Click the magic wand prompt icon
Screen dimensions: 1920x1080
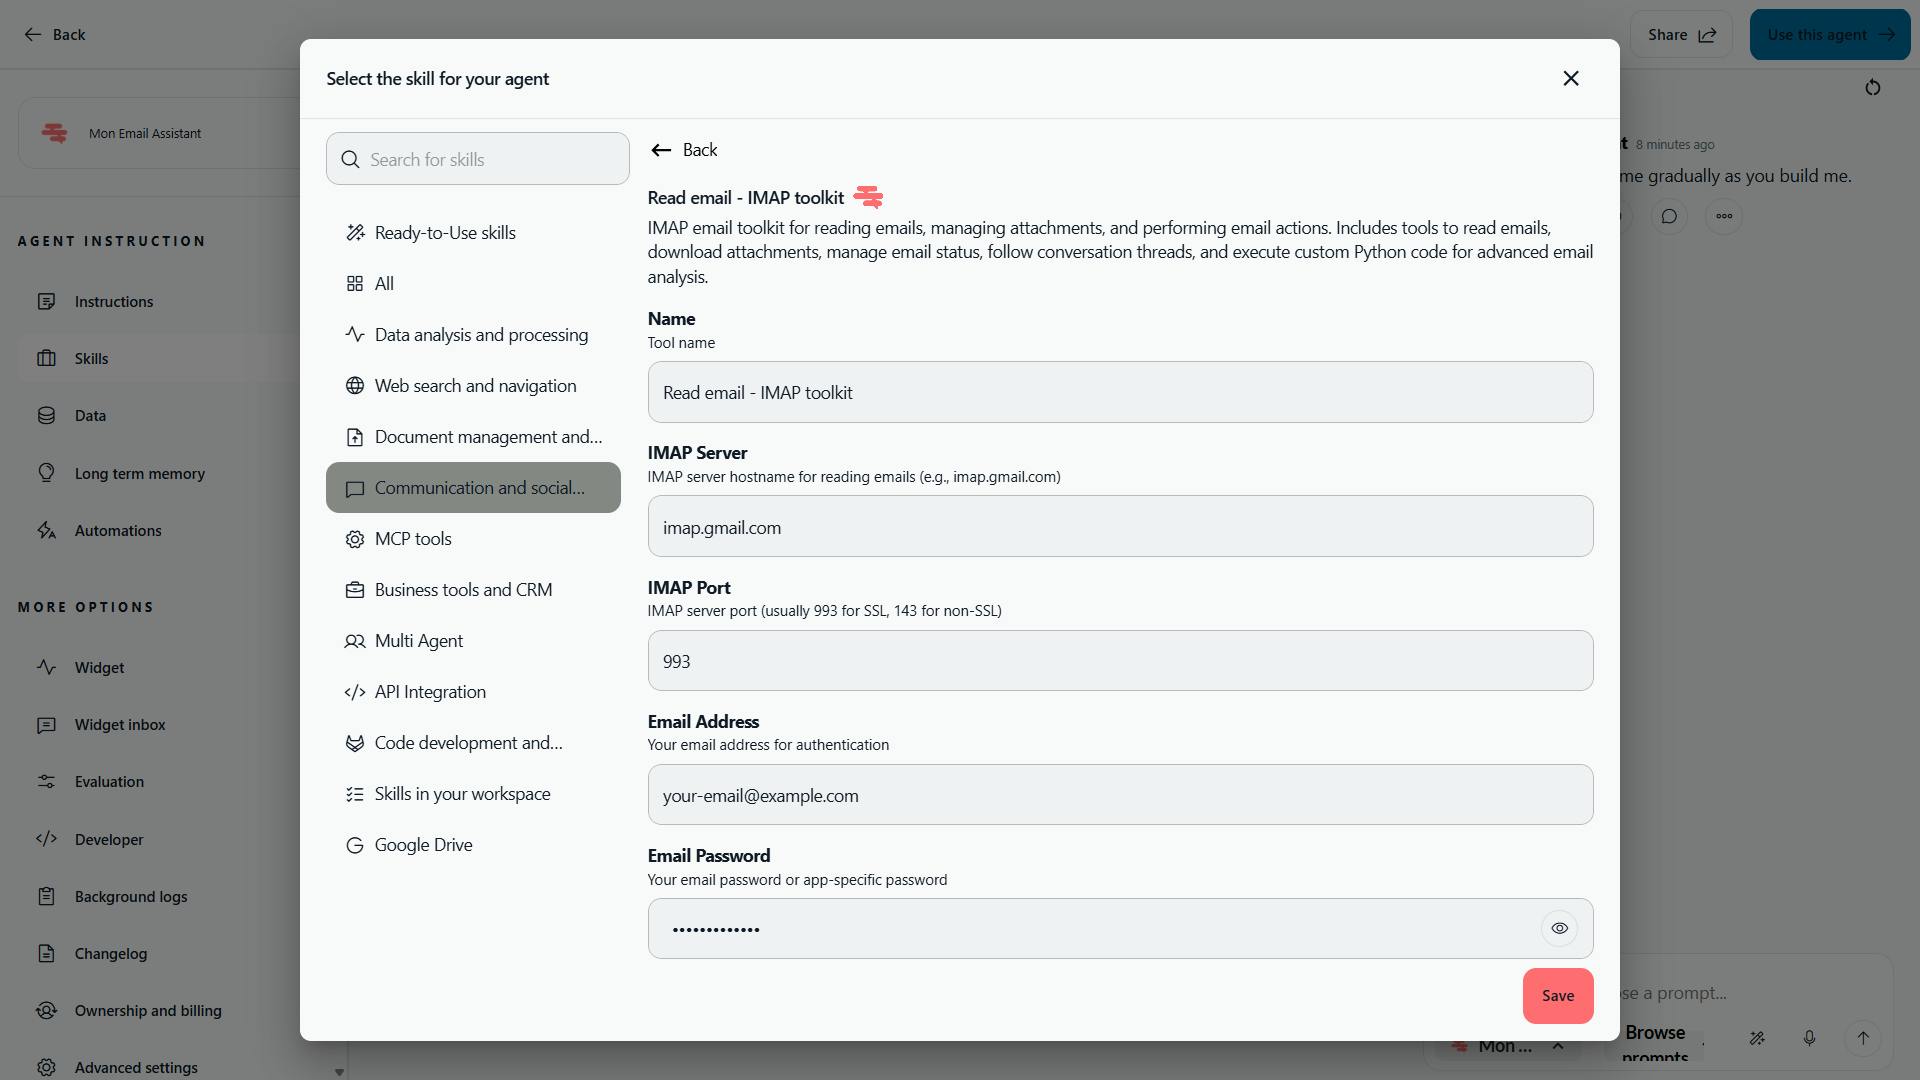pos(1756,1038)
